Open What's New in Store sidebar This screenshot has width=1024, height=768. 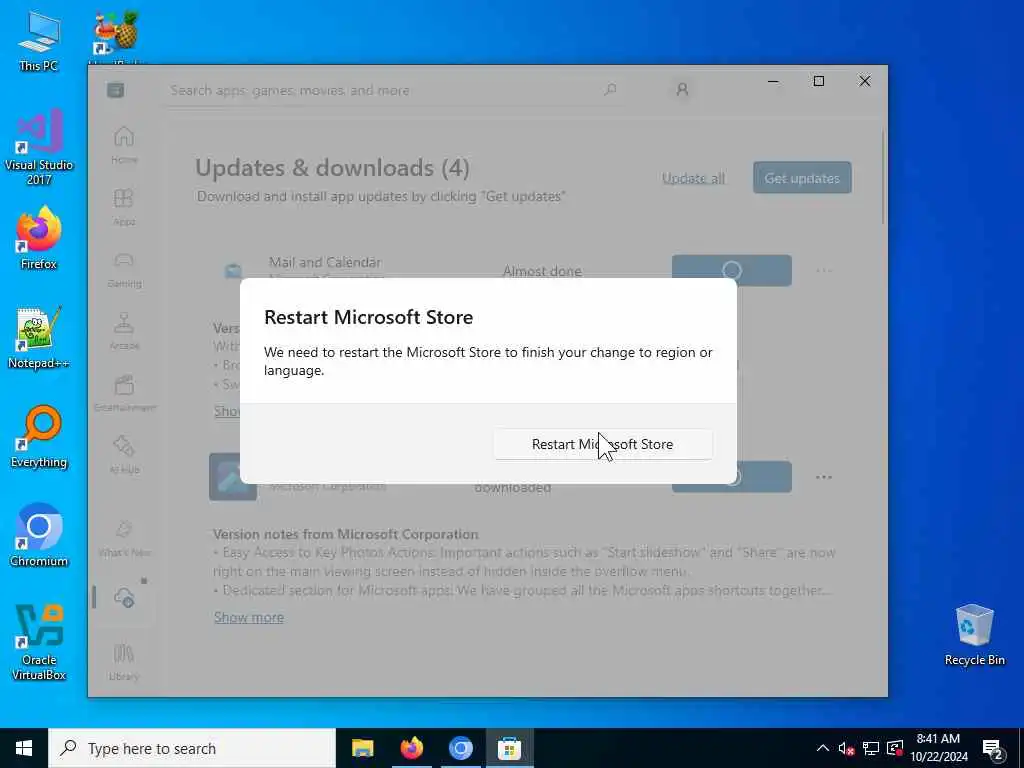(124, 538)
